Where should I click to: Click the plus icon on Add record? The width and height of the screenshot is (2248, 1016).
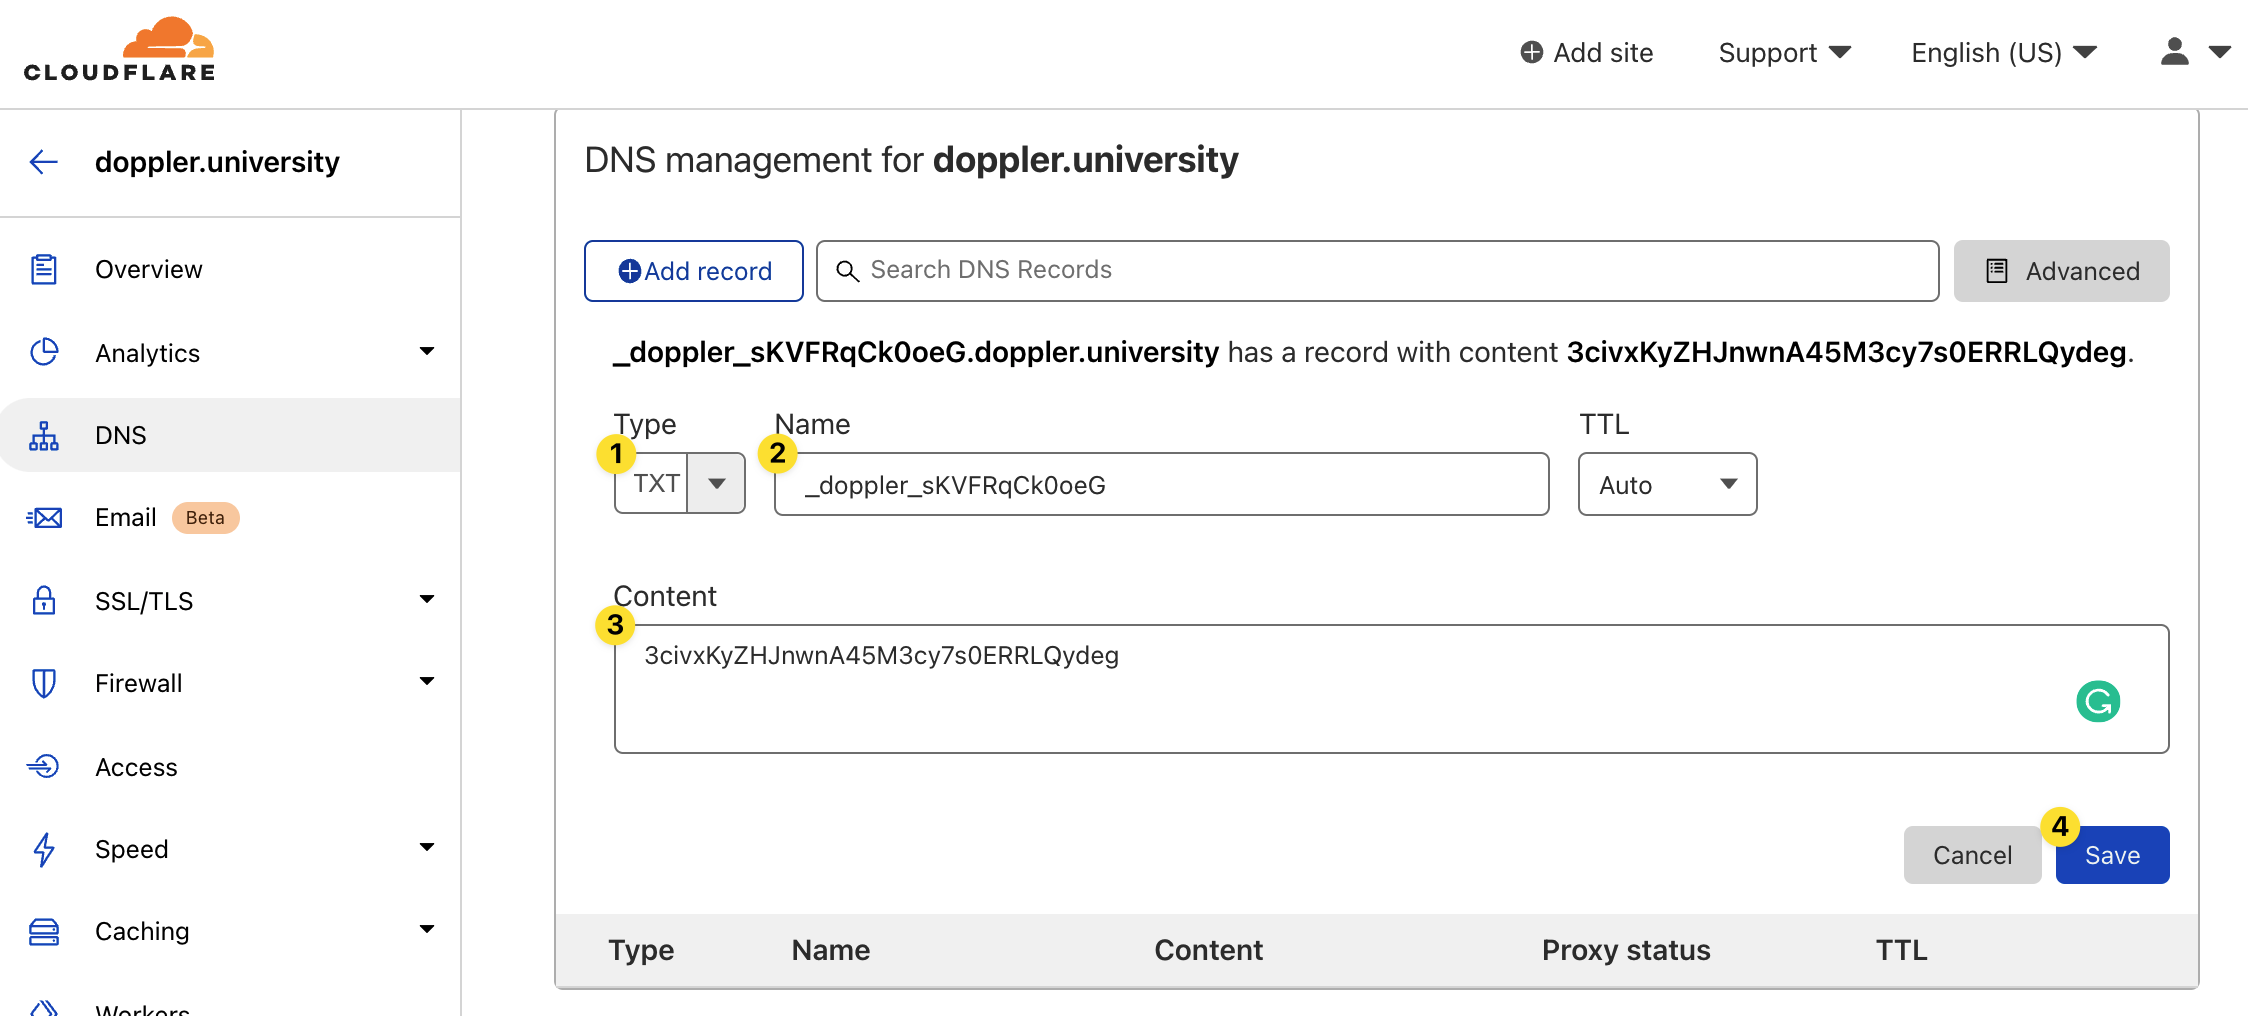pos(630,271)
